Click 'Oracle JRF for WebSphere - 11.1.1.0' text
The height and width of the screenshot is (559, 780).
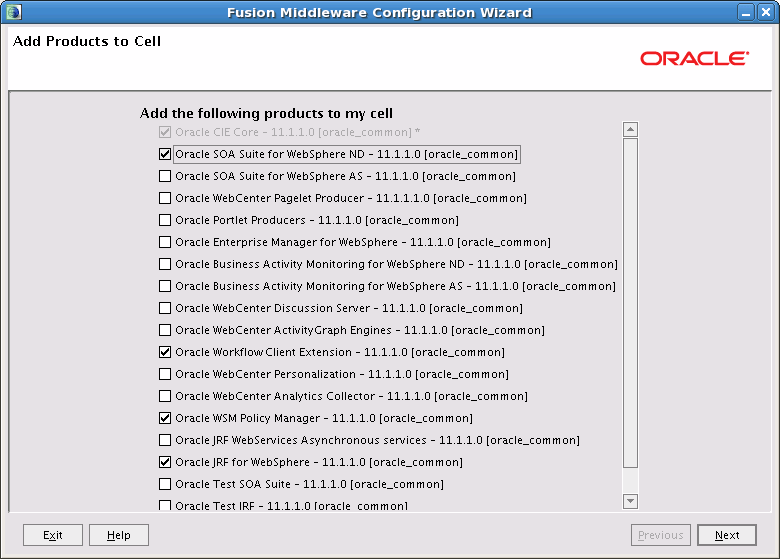pos(319,463)
